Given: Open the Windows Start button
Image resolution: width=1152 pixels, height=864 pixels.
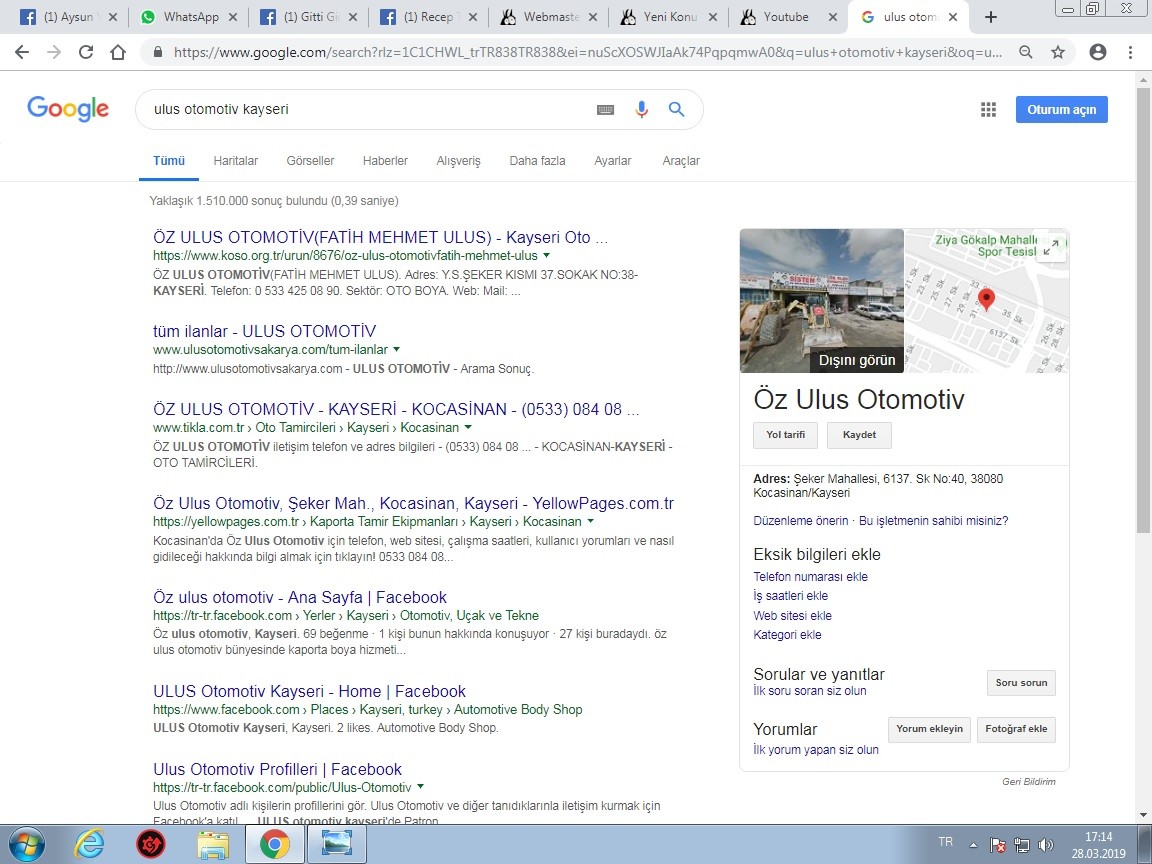Looking at the screenshot, I should 26,845.
